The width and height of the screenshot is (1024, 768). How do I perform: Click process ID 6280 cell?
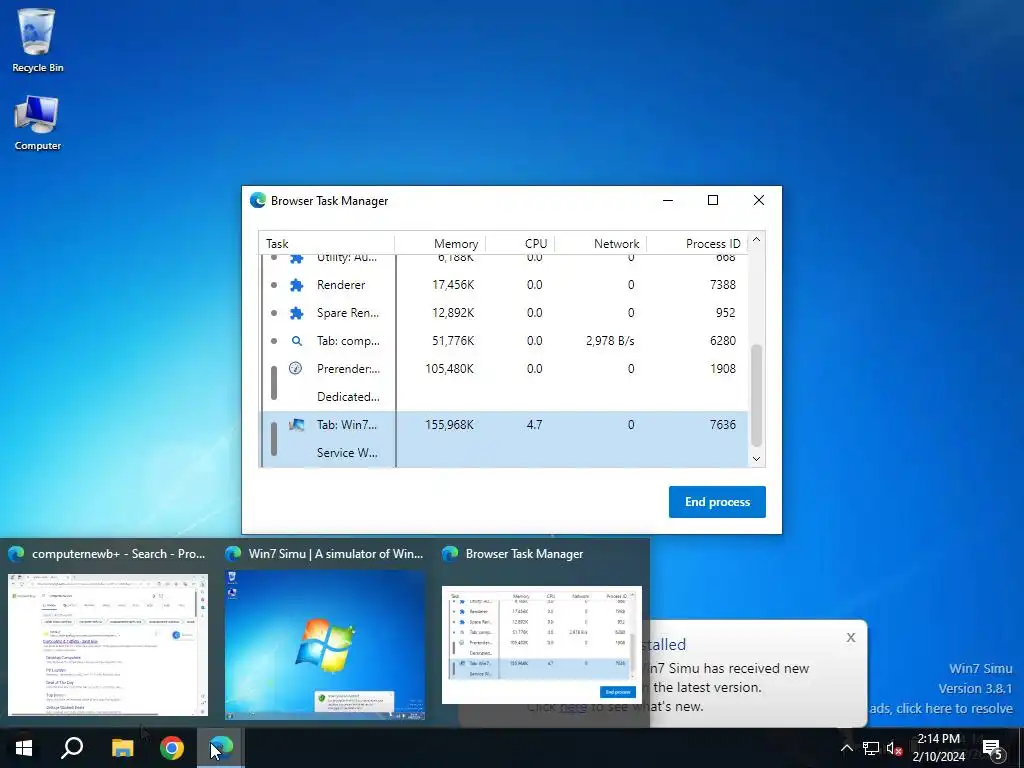(722, 341)
